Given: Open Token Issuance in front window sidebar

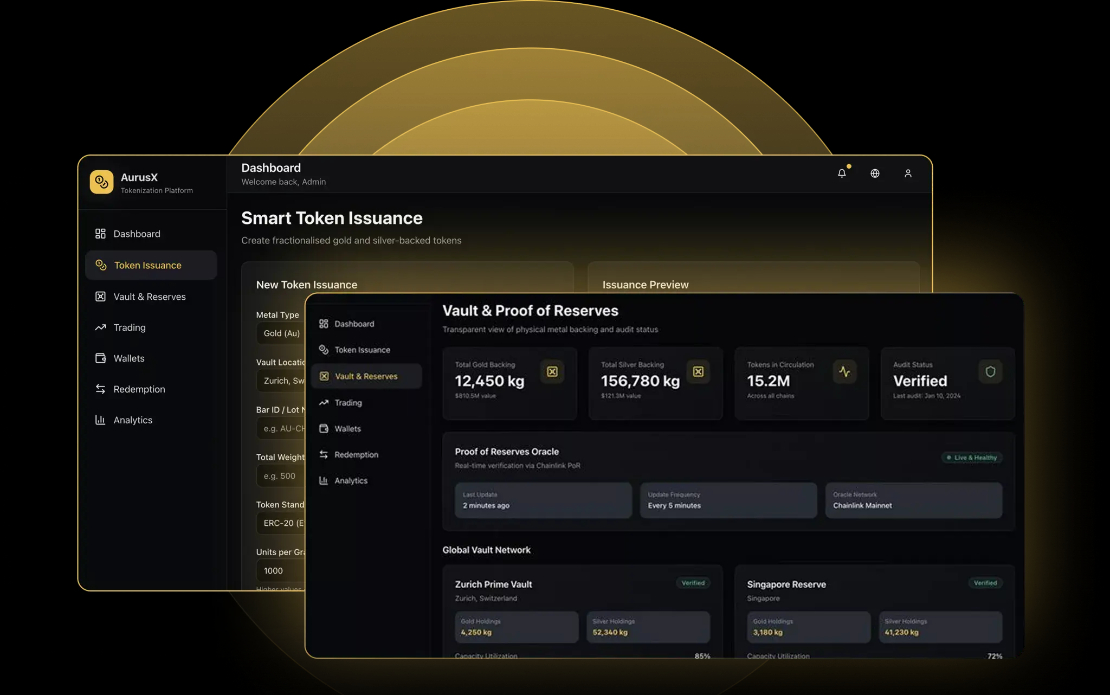Looking at the screenshot, I should pyautogui.click(x=367, y=350).
